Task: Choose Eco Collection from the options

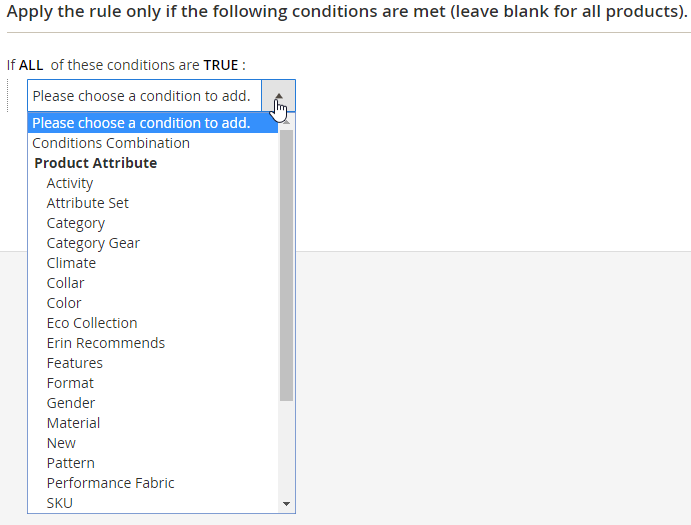Action: pos(92,323)
